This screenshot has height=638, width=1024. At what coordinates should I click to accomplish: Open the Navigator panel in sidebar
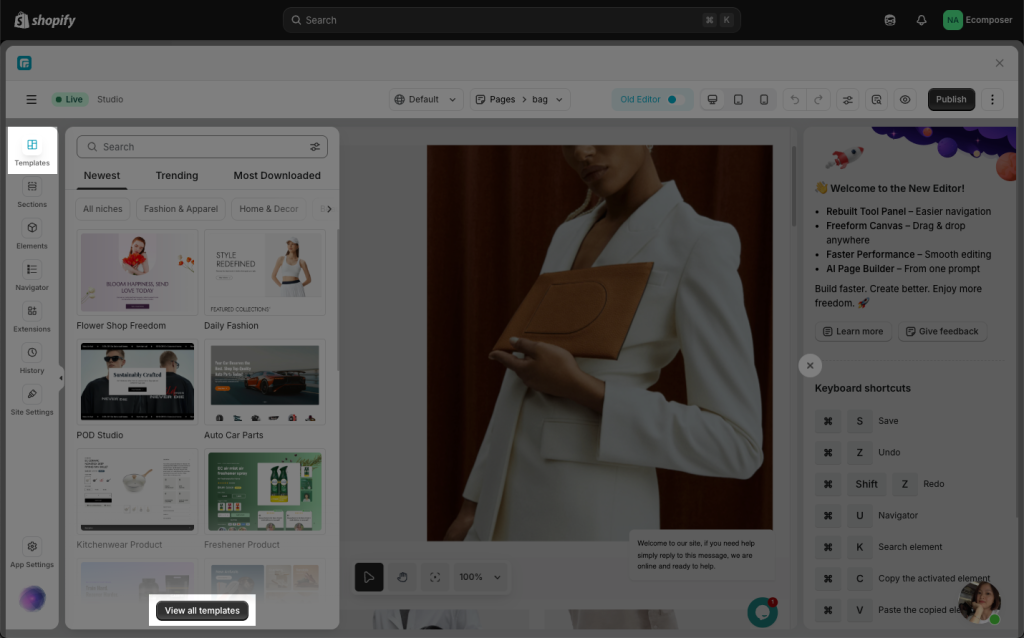point(32,276)
